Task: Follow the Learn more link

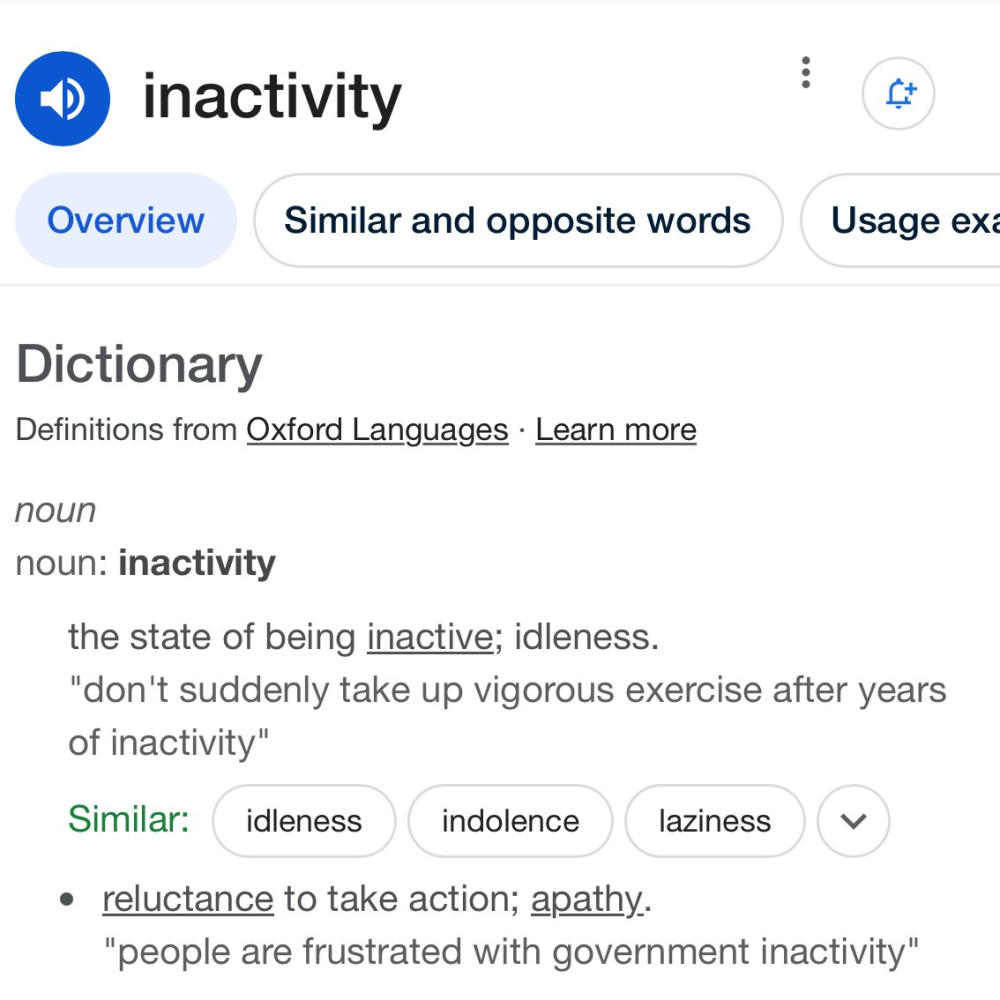Action: pos(616,430)
